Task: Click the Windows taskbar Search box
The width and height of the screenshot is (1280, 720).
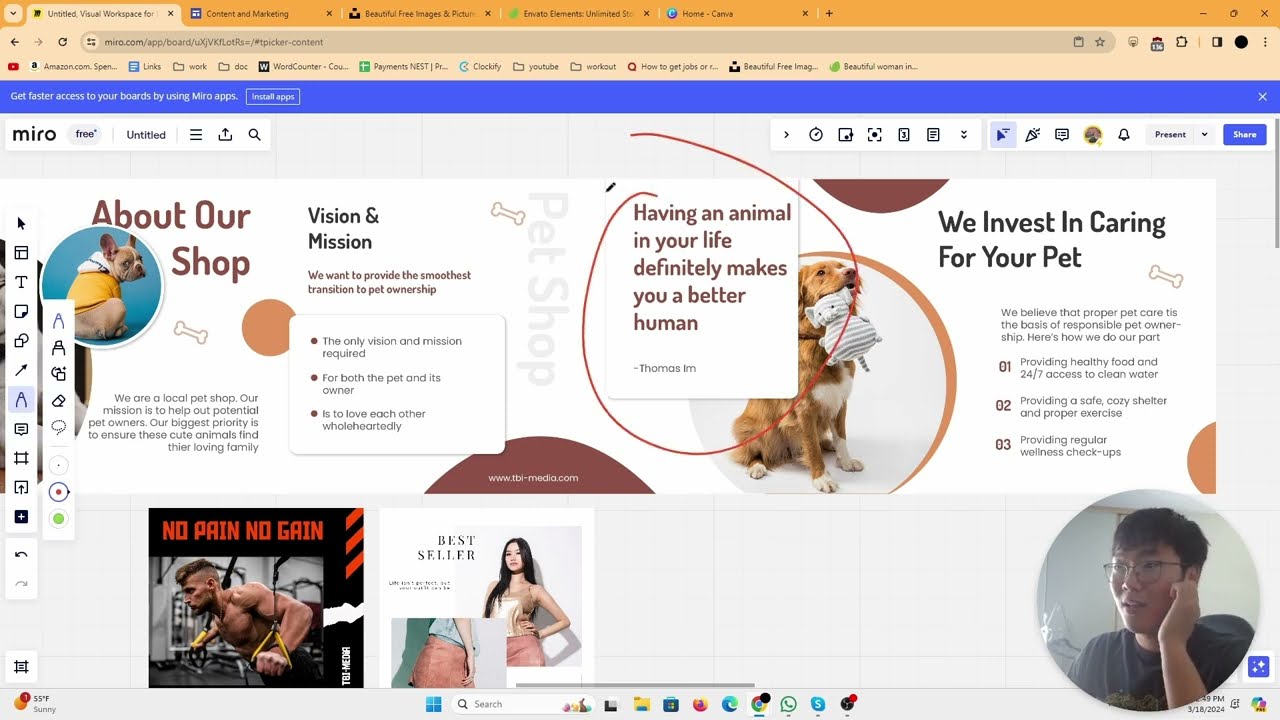Action: [x=522, y=704]
